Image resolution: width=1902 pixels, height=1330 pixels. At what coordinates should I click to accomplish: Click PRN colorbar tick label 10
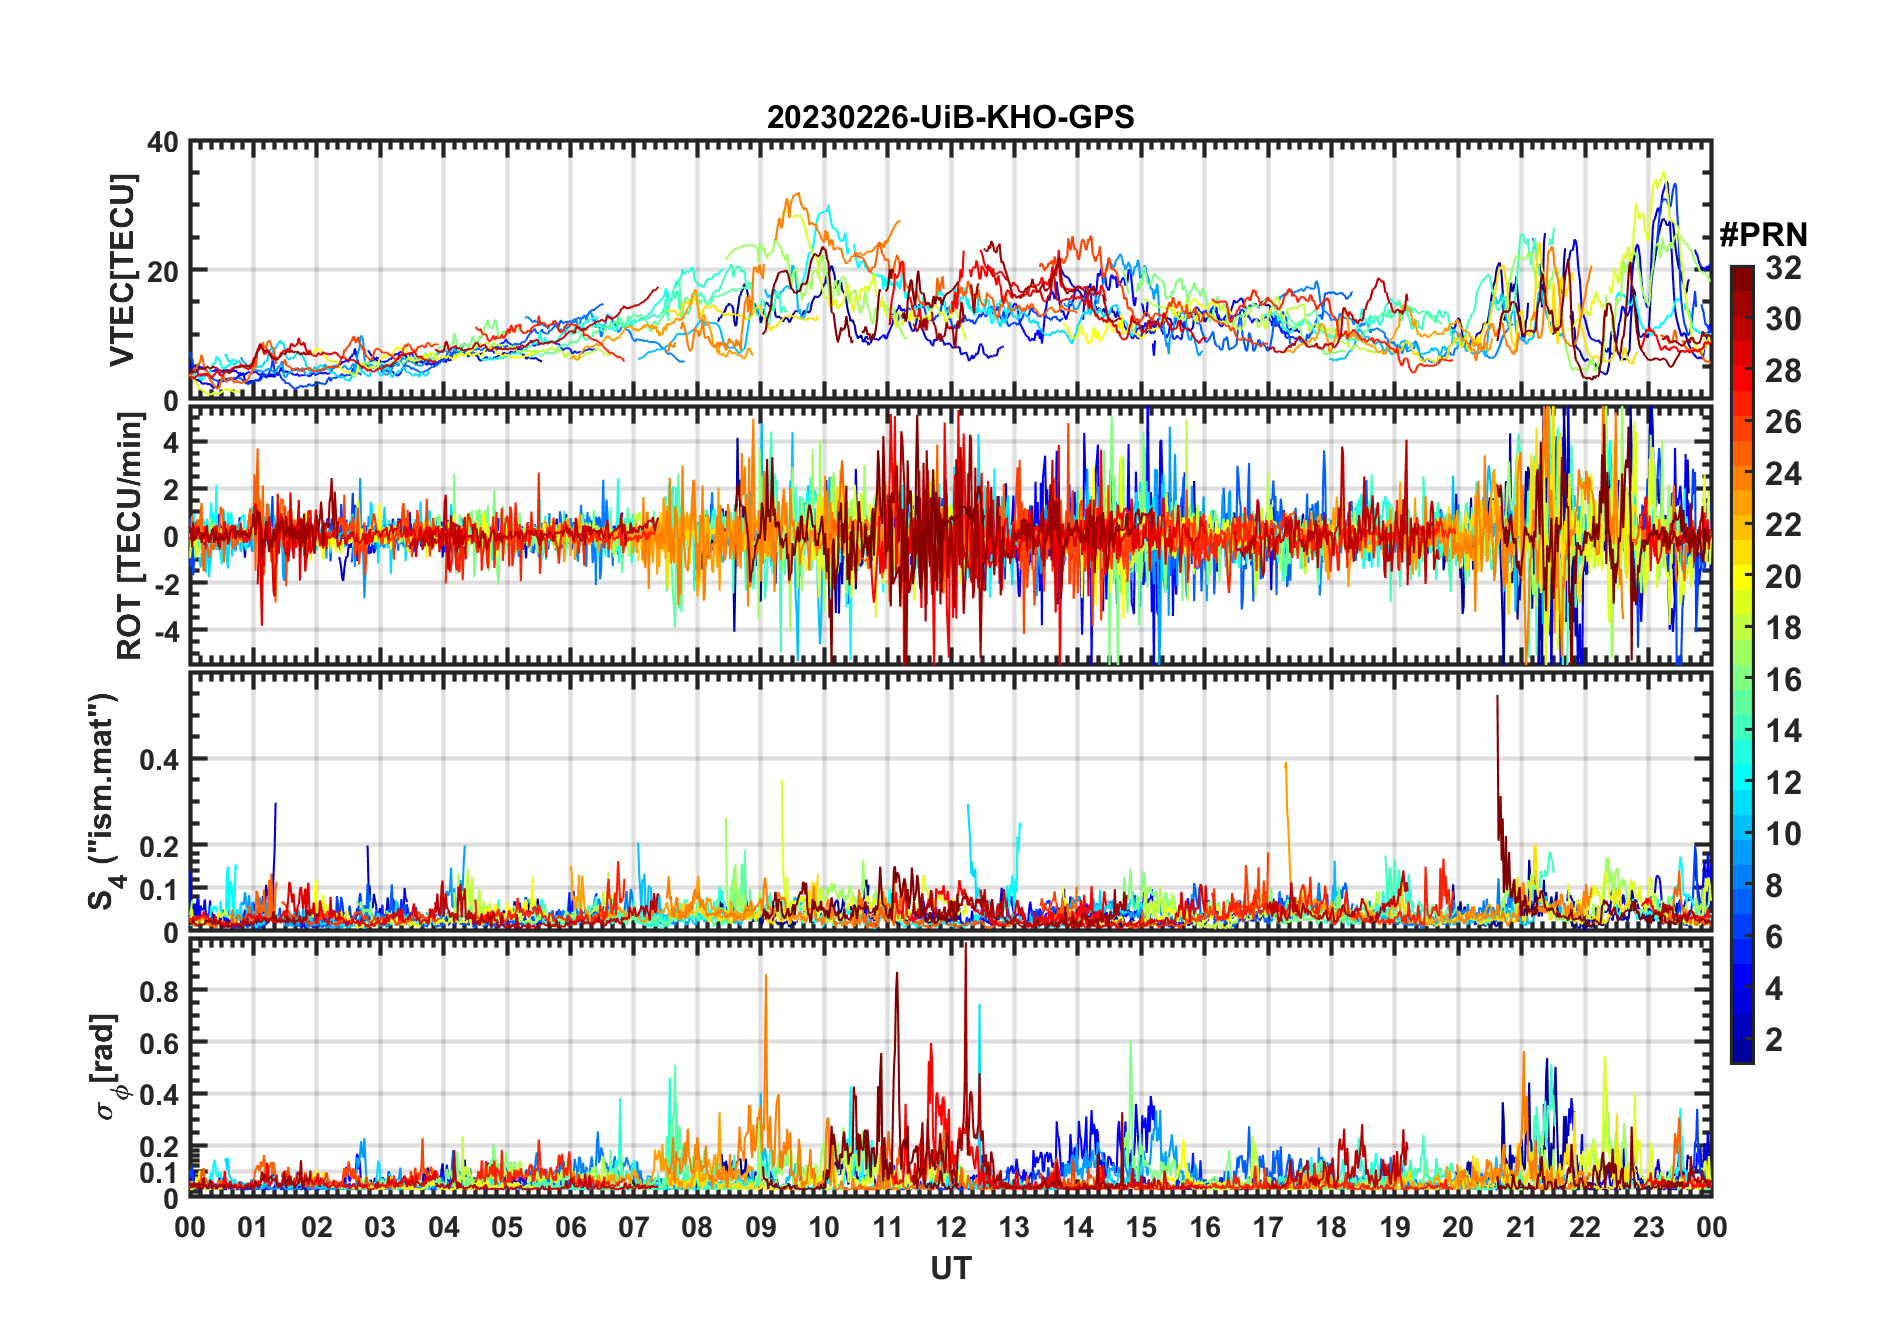(x=1783, y=834)
